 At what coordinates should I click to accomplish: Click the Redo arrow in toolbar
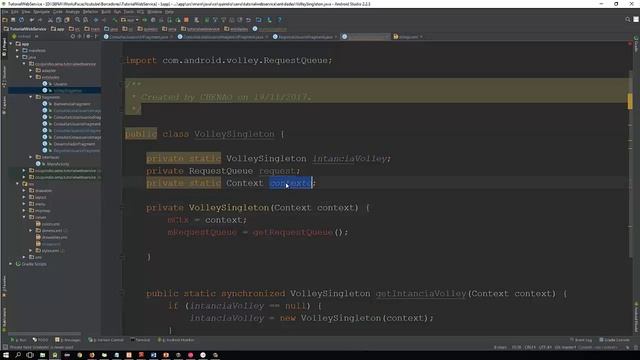coord(40,20)
